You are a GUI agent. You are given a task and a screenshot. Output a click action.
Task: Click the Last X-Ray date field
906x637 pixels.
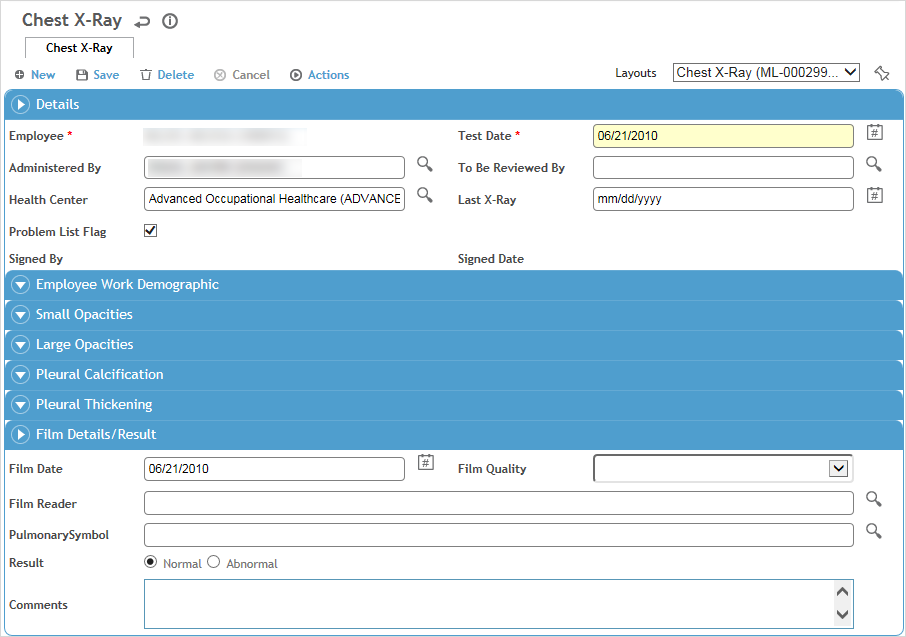click(x=723, y=199)
